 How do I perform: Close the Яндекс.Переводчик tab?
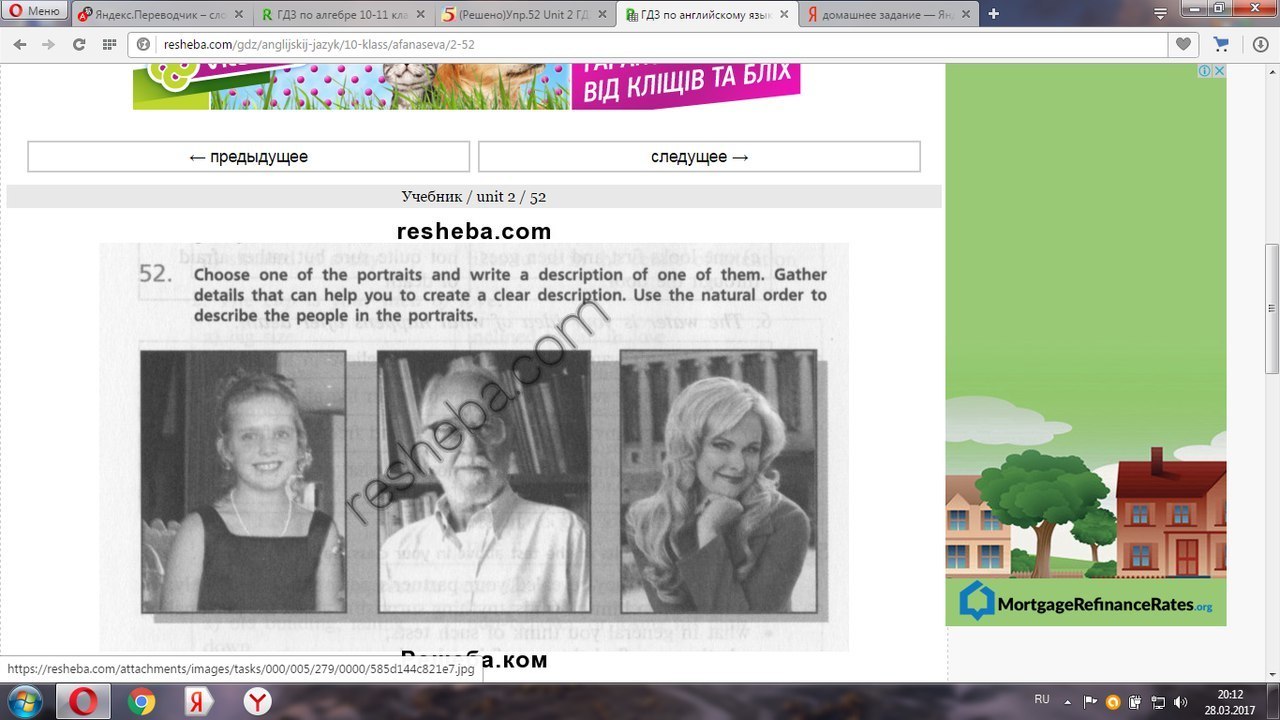(x=239, y=14)
